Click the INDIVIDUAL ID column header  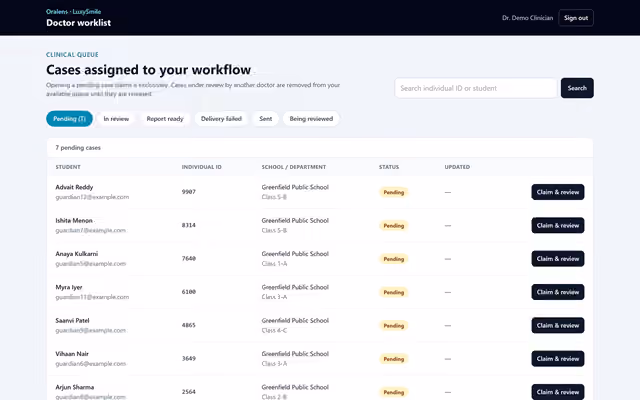[202, 167]
